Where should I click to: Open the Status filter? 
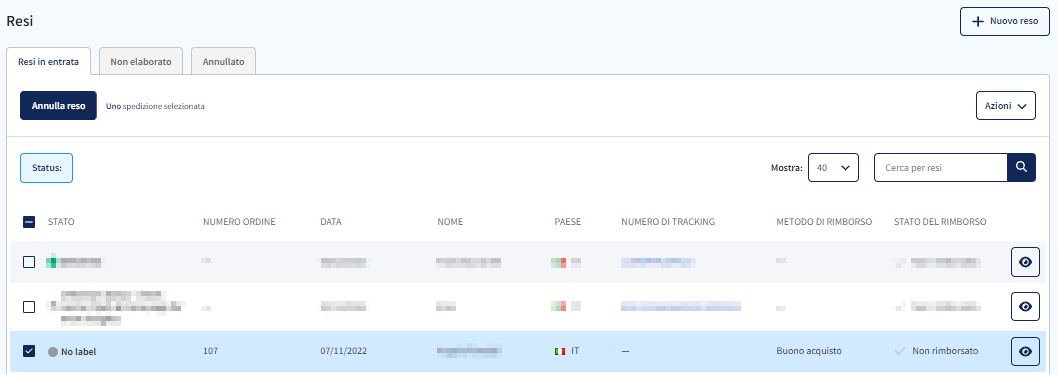coord(47,168)
